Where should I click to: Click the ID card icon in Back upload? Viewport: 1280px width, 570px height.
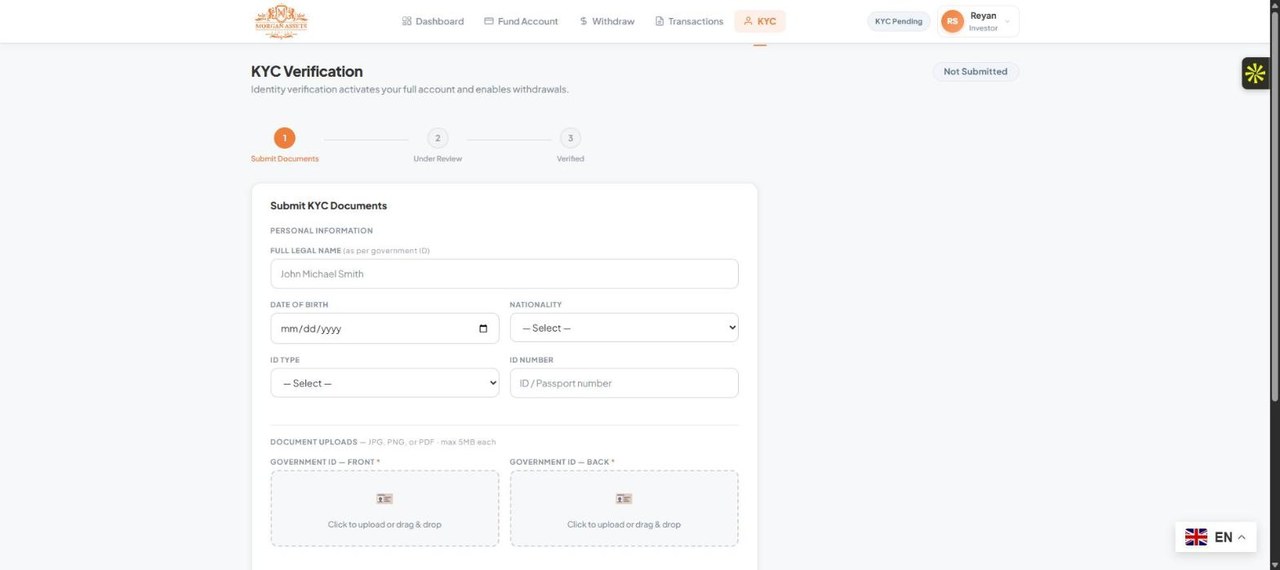624,498
